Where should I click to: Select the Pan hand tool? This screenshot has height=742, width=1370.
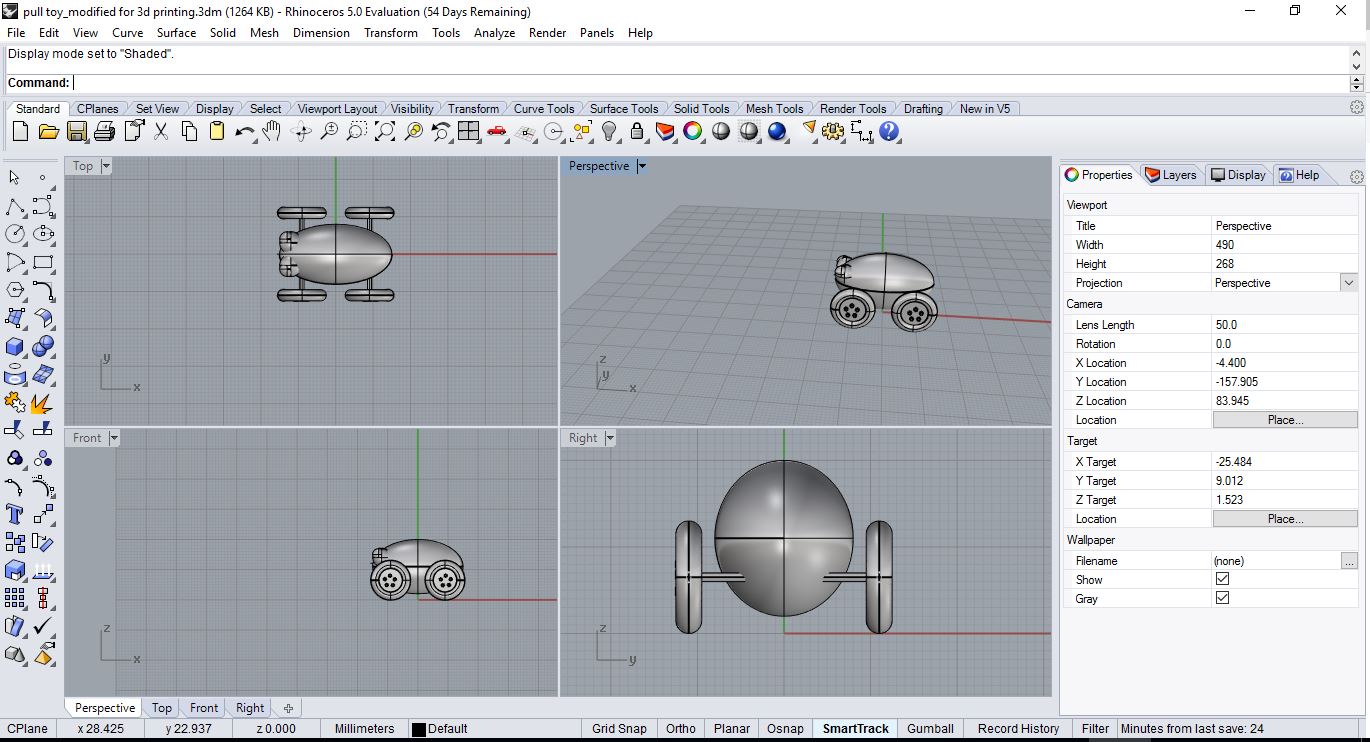pyautogui.click(x=272, y=131)
